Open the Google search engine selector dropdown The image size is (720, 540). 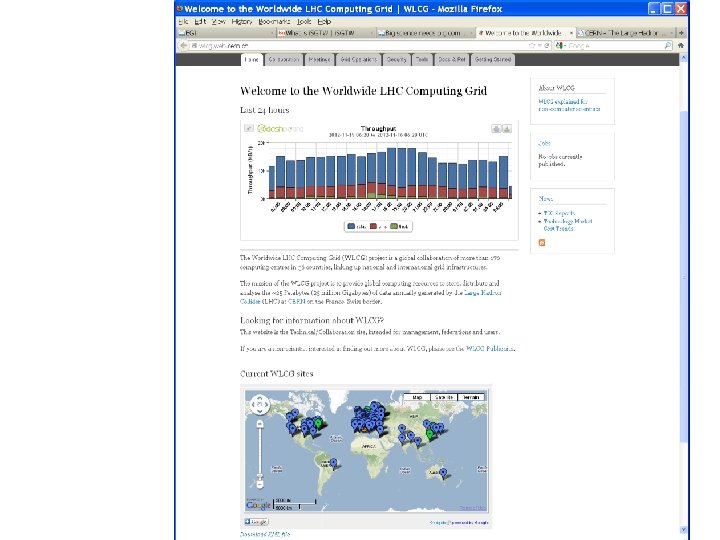tap(561, 45)
